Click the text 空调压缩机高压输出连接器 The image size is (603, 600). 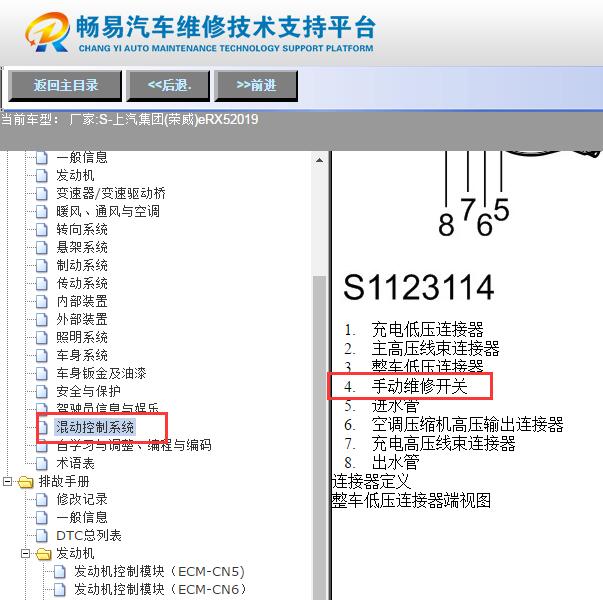(x=468, y=424)
